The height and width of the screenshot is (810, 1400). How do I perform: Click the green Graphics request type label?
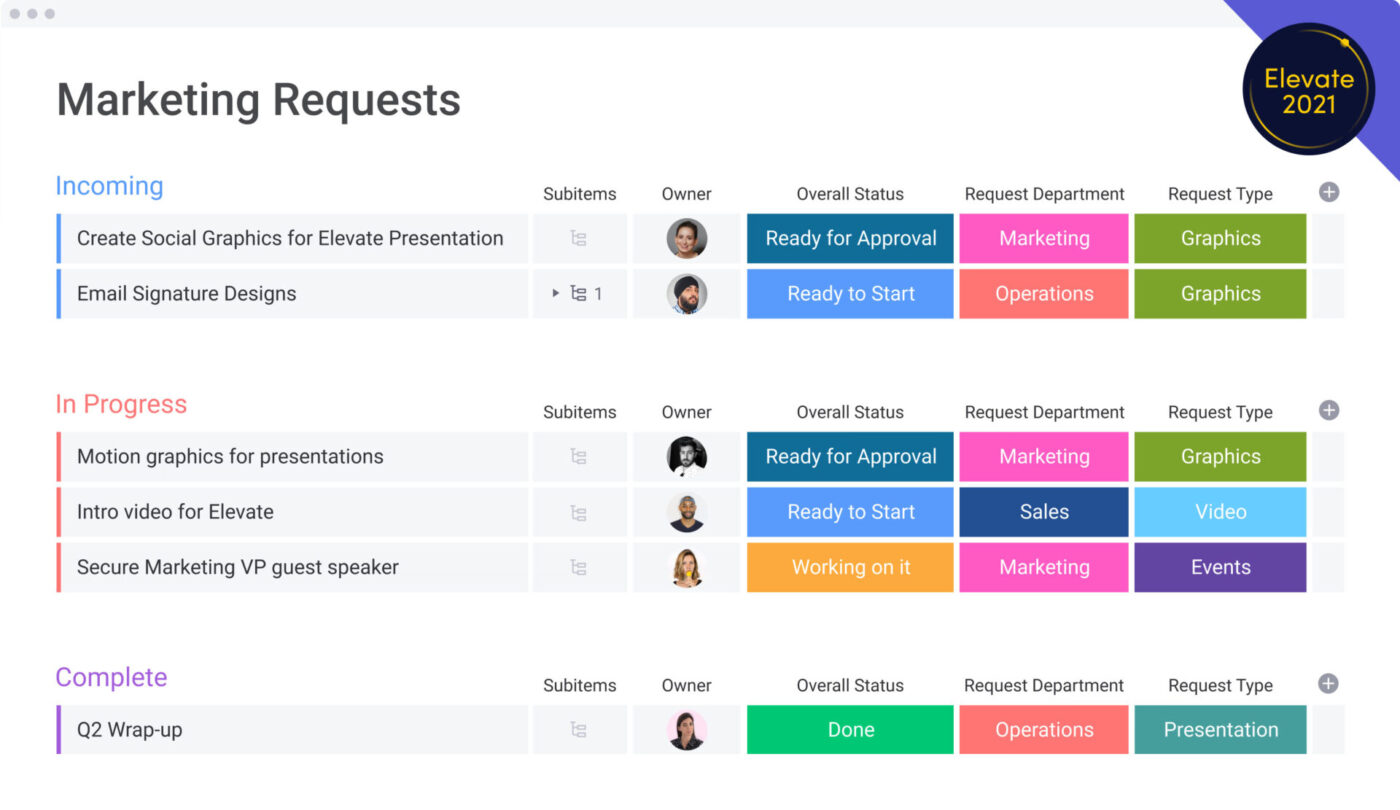1220,238
